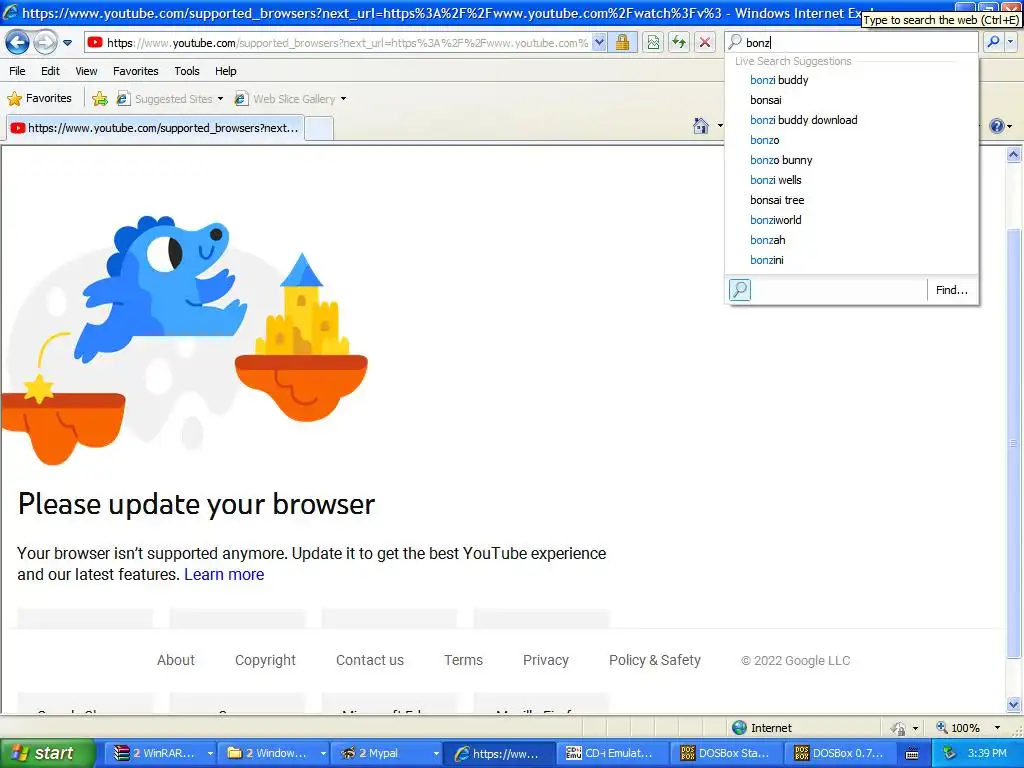Click the Protected Mode status icon
Screen dimensions: 1024x768
[x=899, y=728]
